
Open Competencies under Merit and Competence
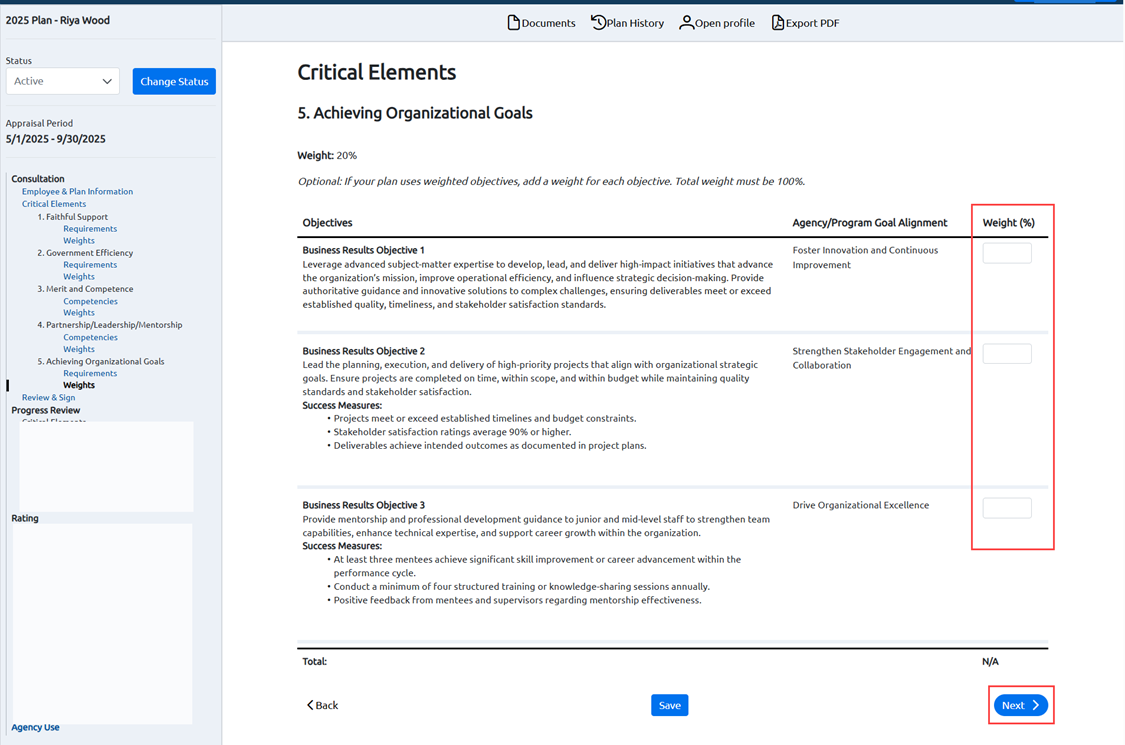click(90, 301)
